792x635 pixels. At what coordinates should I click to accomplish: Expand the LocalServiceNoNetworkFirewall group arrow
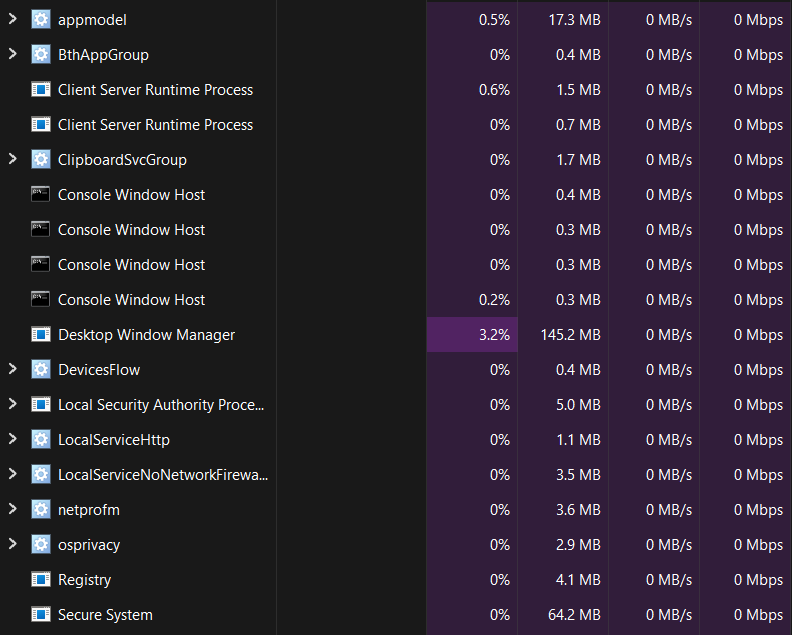point(13,475)
